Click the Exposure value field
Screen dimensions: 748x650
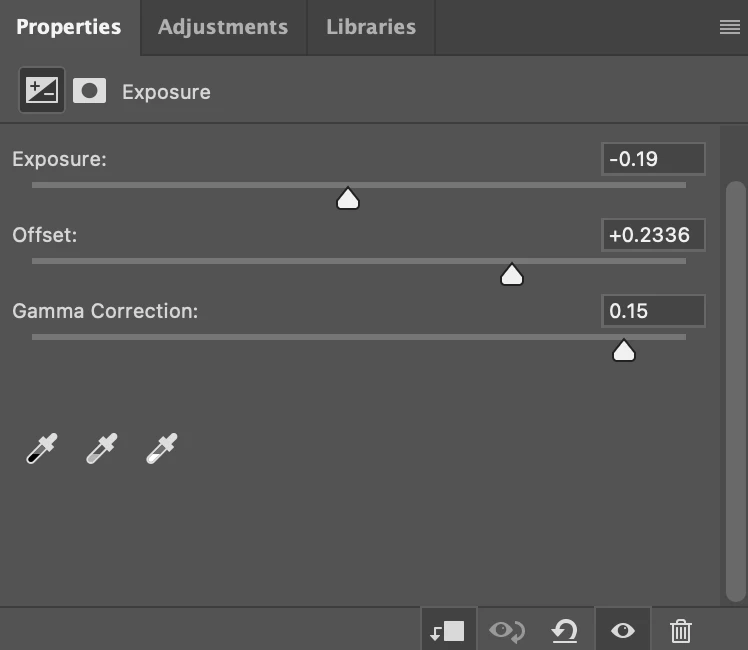[653, 159]
